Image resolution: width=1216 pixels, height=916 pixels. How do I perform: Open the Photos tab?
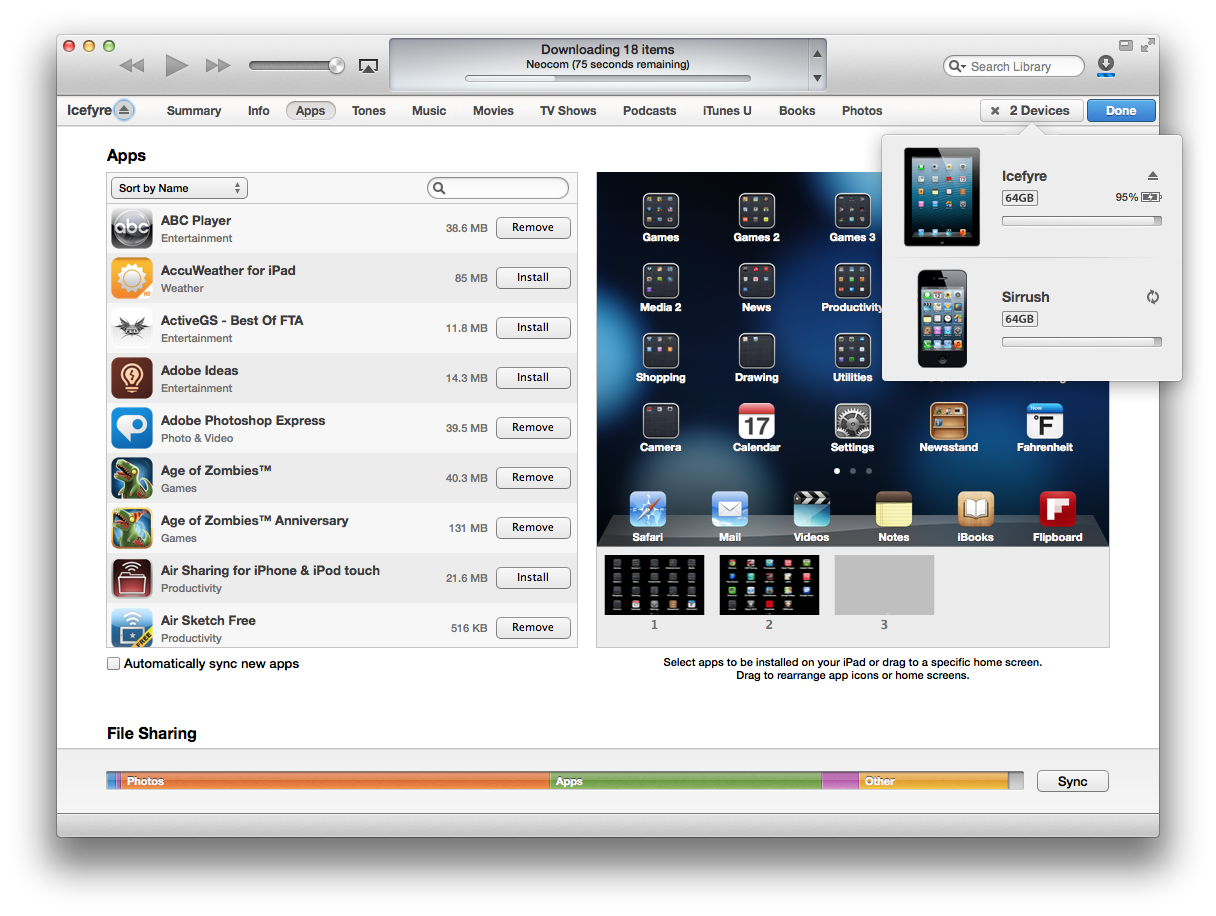coord(862,111)
